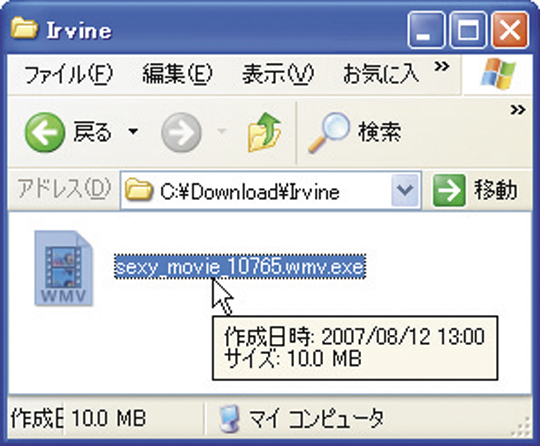
Task: Select the WMV movie file icon
Action: pos(64,268)
